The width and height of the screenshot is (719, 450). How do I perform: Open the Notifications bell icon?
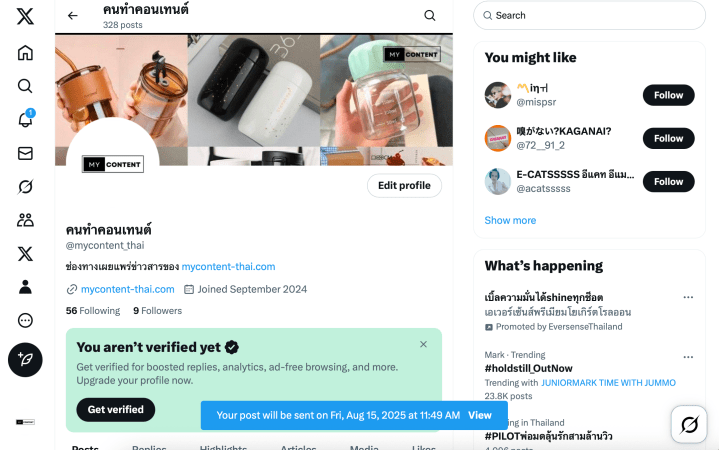pos(25,120)
